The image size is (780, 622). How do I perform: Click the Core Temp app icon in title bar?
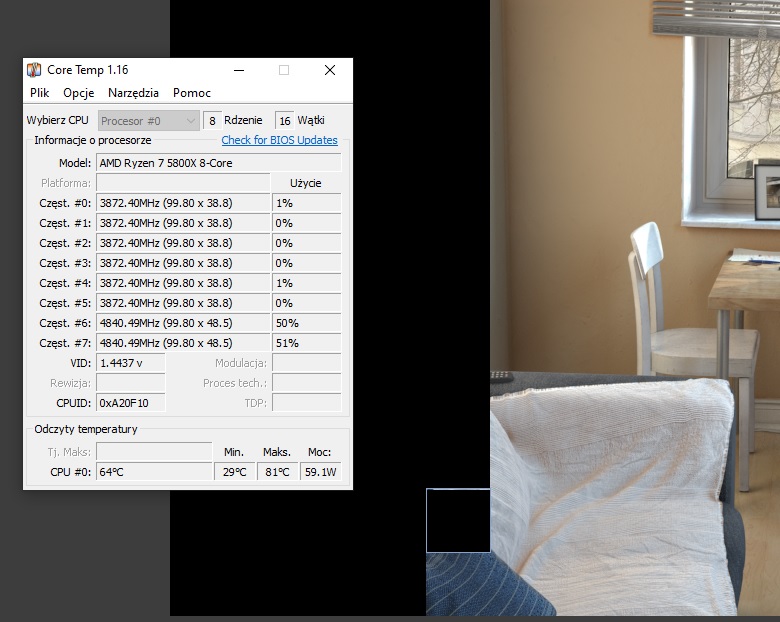tap(34, 70)
